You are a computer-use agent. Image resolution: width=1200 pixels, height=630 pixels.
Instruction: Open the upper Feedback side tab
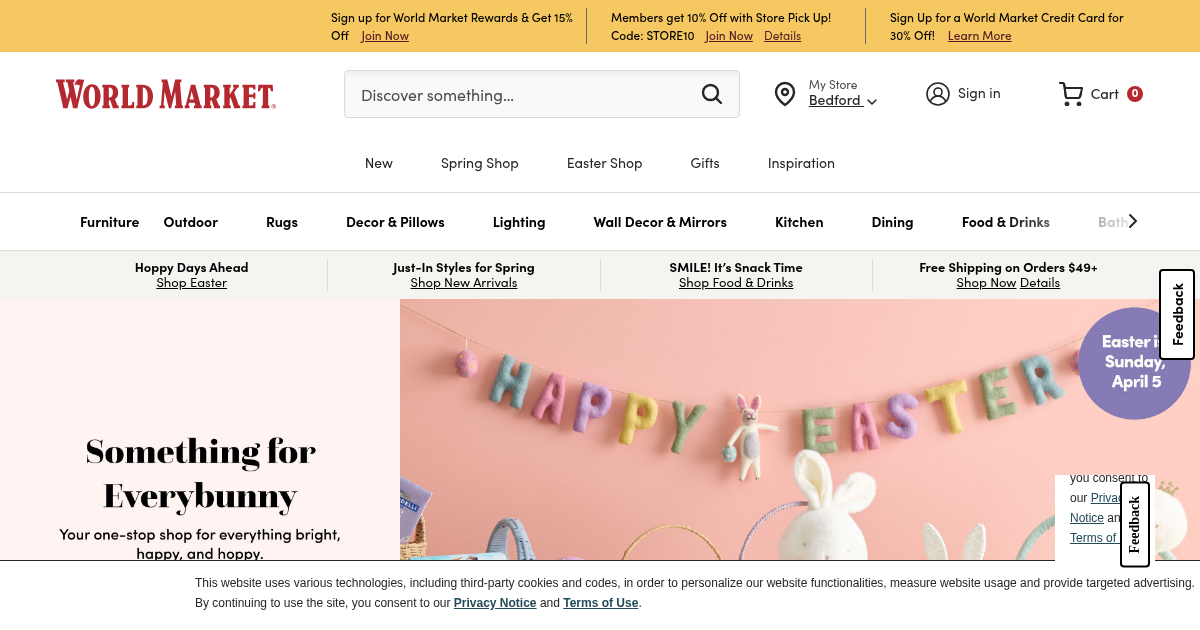pyautogui.click(x=1177, y=314)
